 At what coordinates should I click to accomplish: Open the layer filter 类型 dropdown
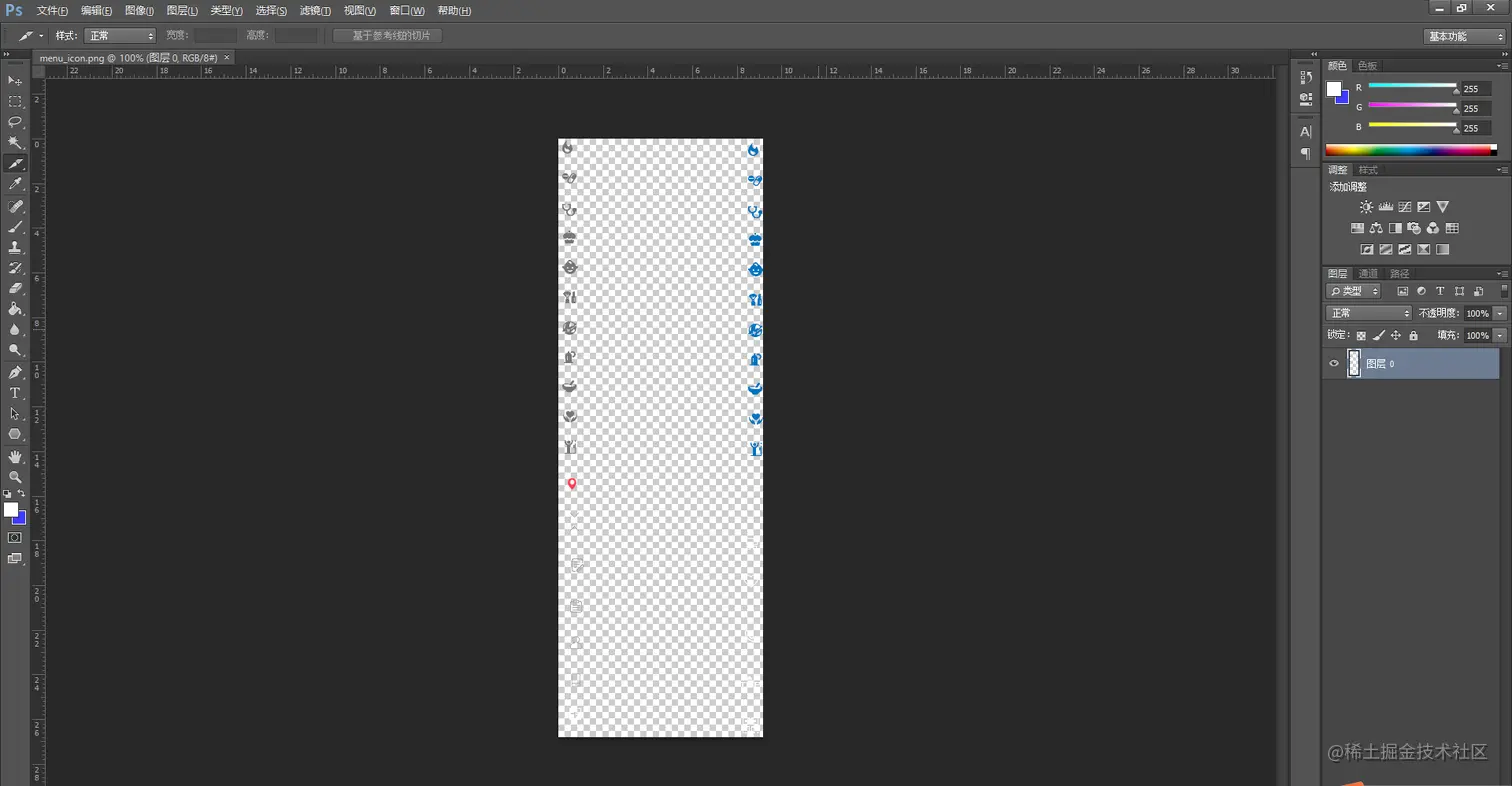1353,291
